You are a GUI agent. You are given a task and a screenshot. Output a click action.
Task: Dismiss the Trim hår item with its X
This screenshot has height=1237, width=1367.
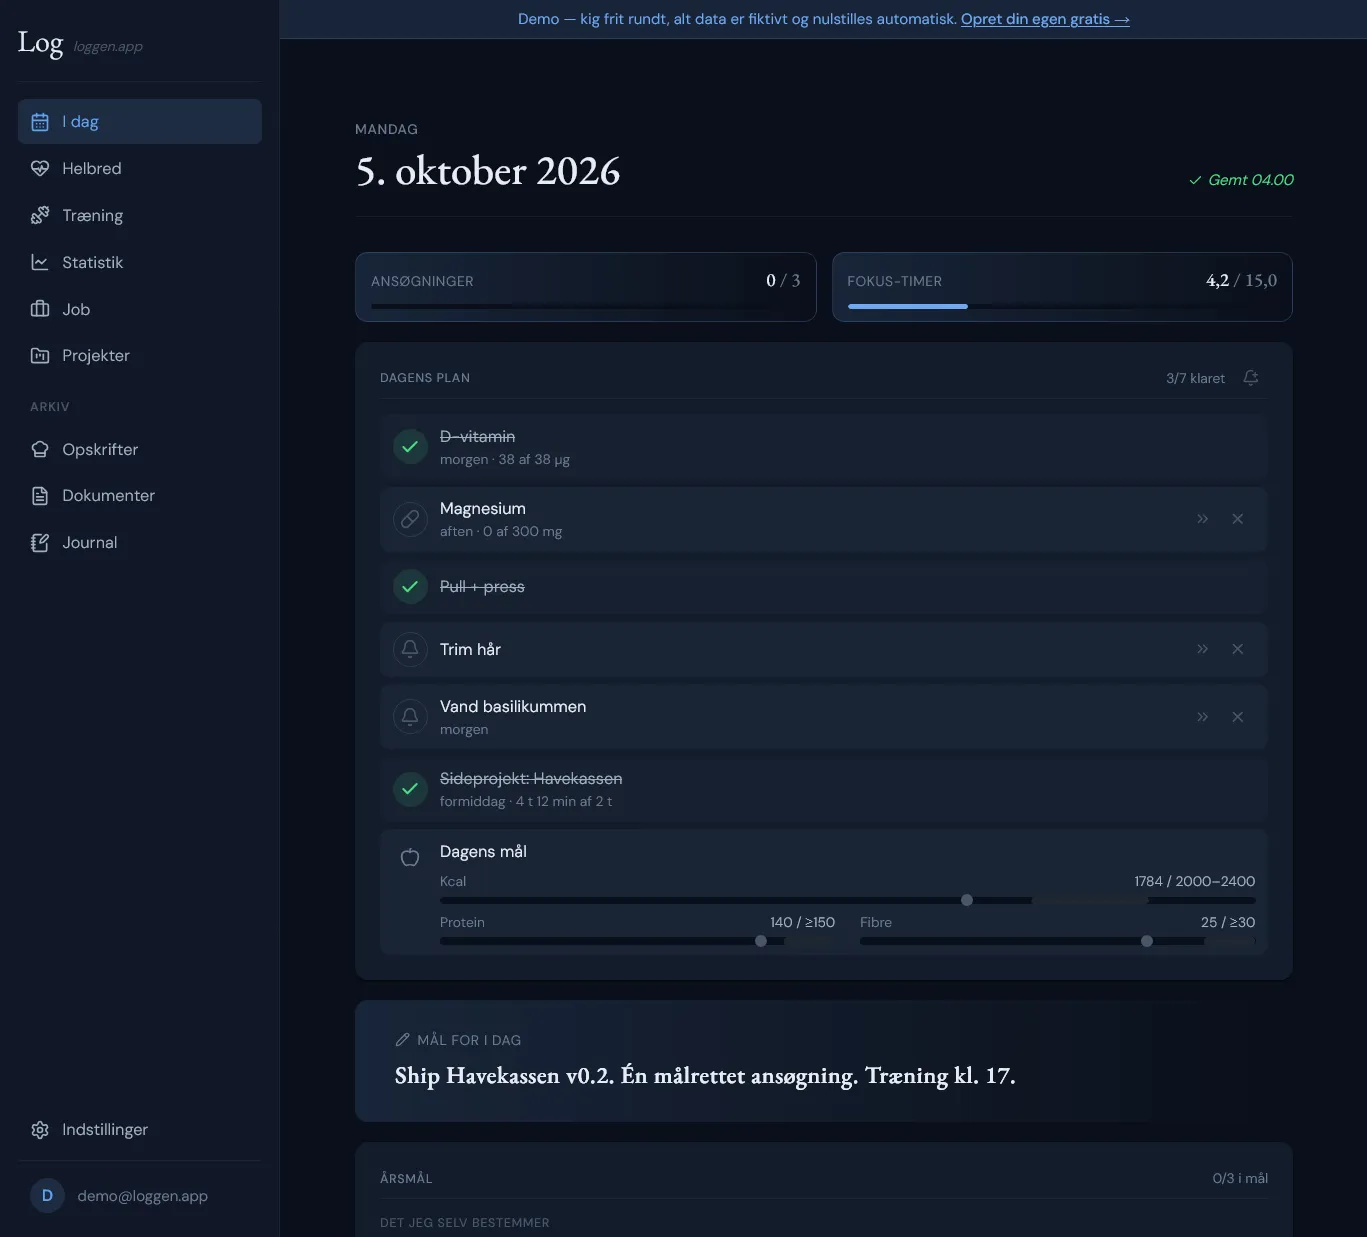(x=1238, y=649)
